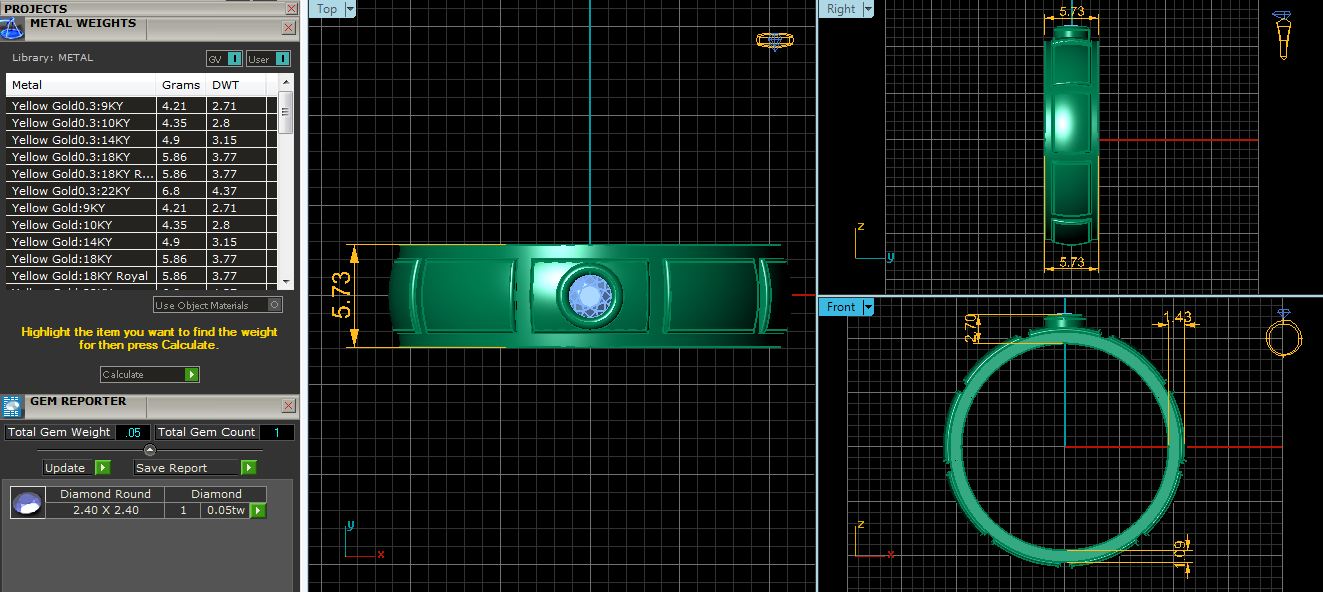The image size is (1323, 592).
Task: Open the Top viewport dropdown arrow
Action: click(350, 9)
